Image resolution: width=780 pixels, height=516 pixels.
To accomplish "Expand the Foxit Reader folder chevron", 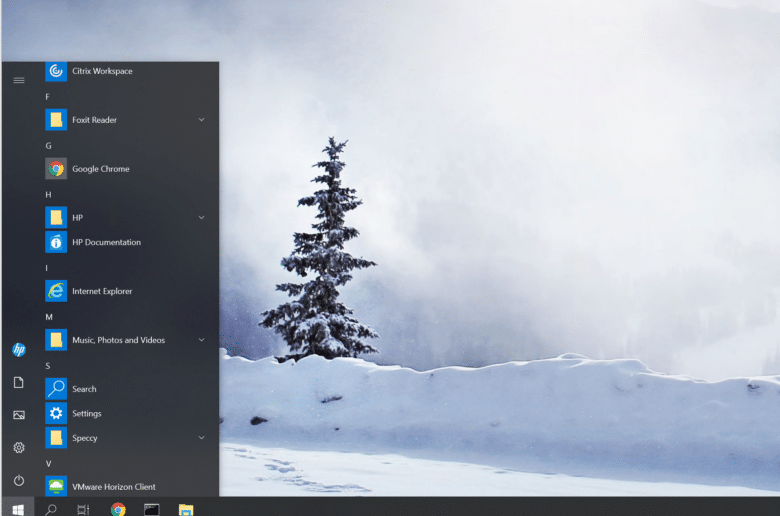I will pos(201,119).
